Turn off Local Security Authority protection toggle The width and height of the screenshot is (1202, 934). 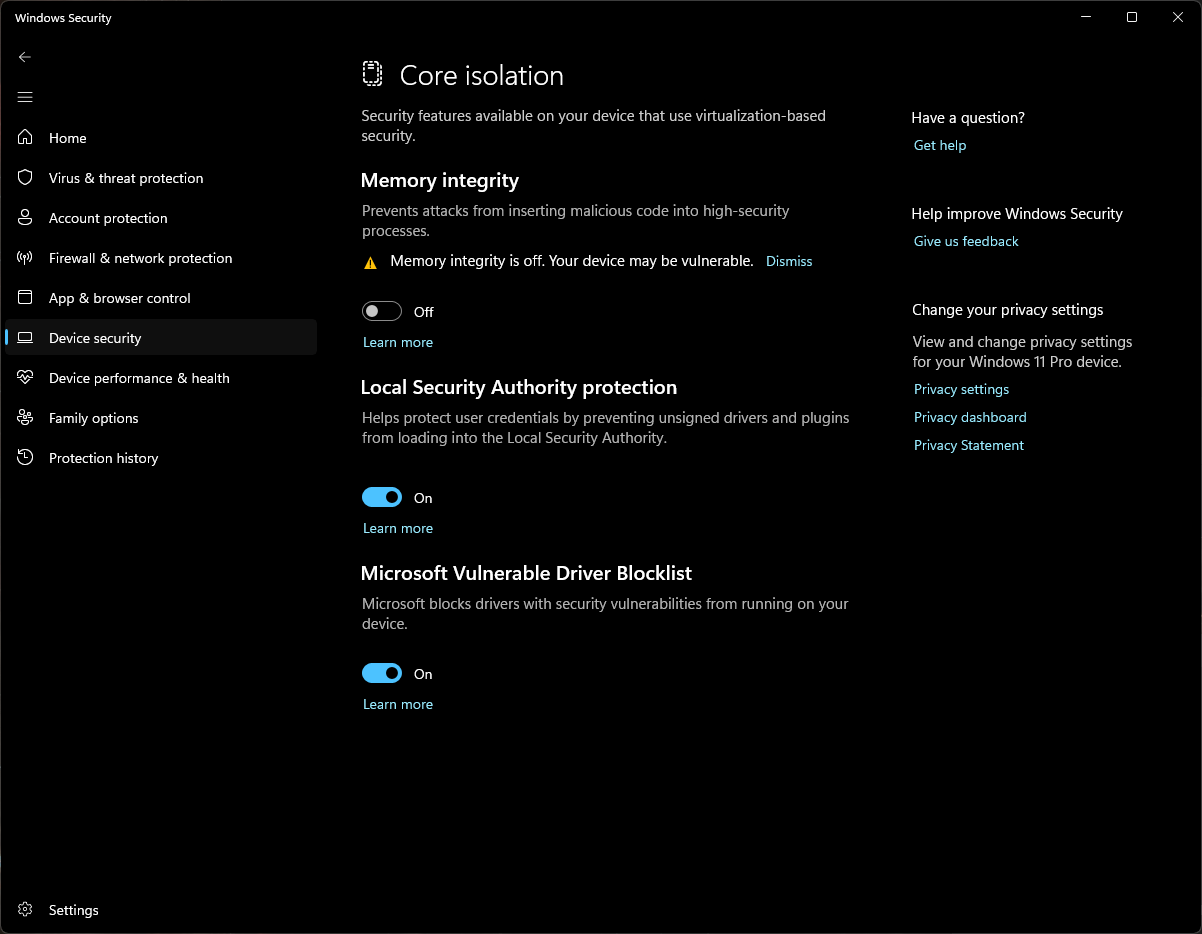click(382, 498)
